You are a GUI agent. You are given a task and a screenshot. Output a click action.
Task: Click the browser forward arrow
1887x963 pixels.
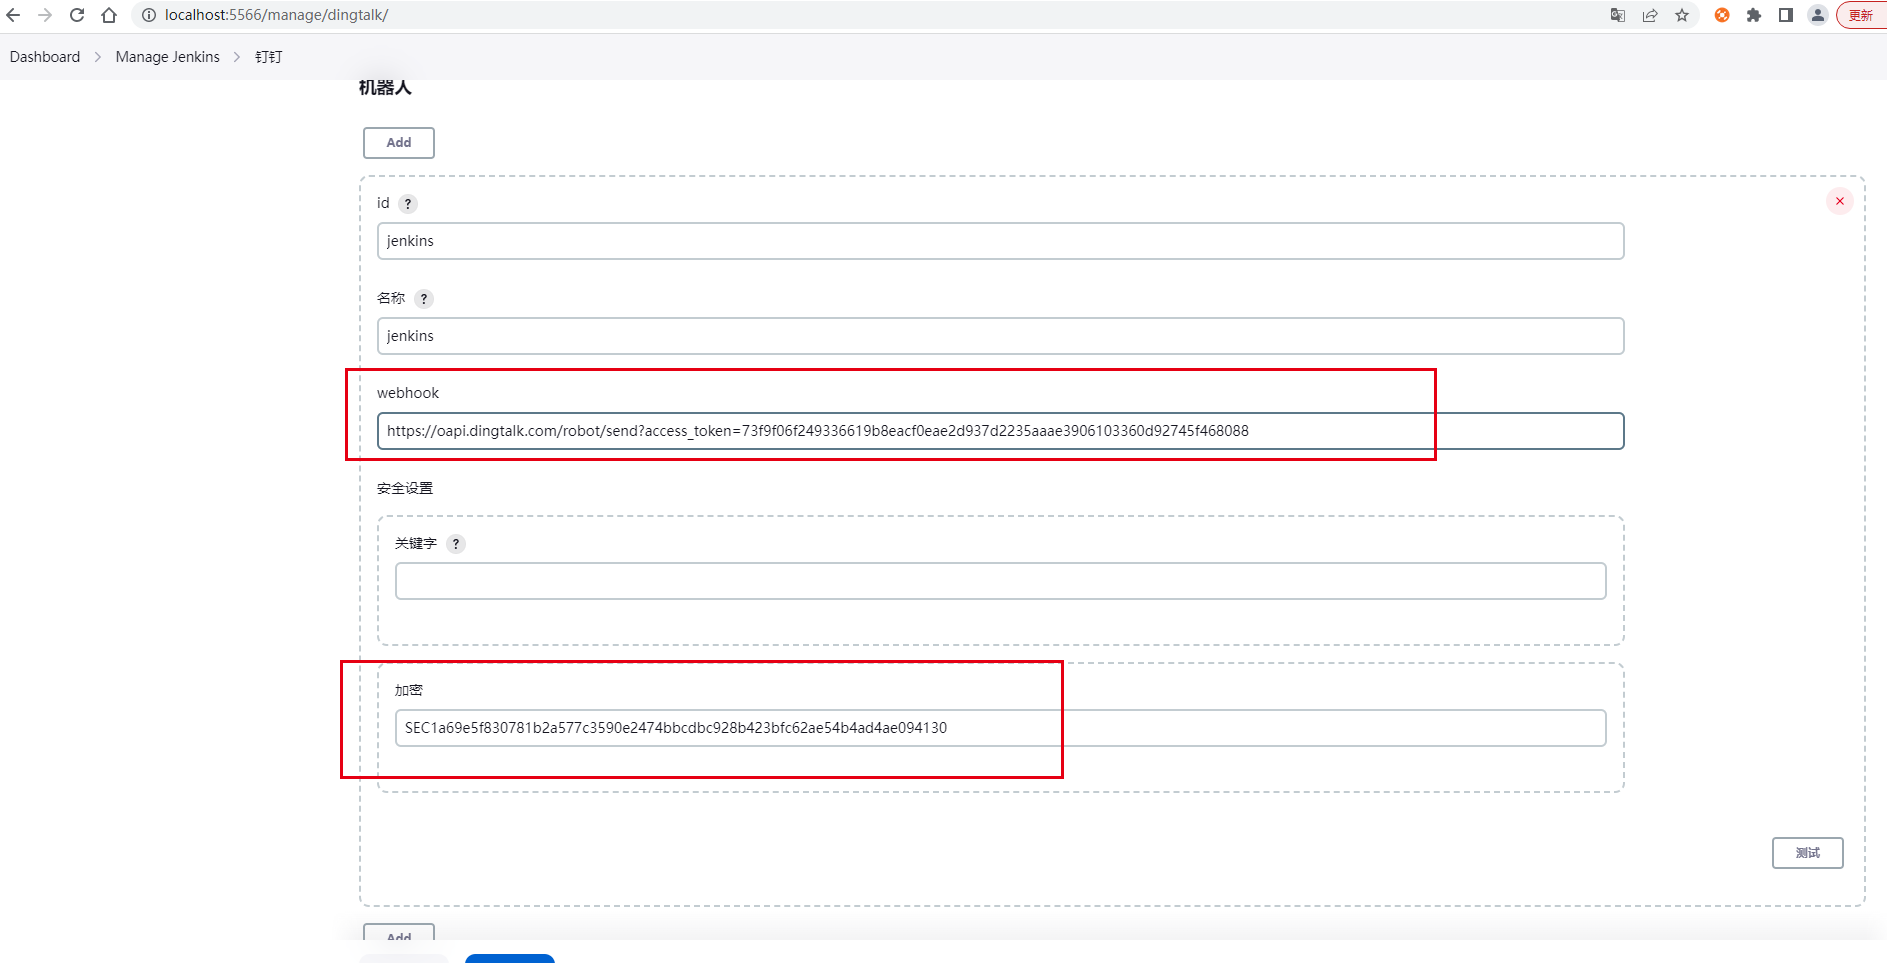click(x=45, y=15)
